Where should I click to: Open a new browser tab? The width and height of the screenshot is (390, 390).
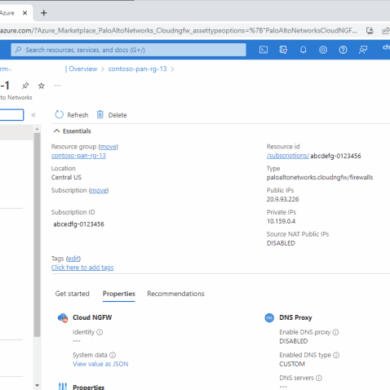click(44, 13)
